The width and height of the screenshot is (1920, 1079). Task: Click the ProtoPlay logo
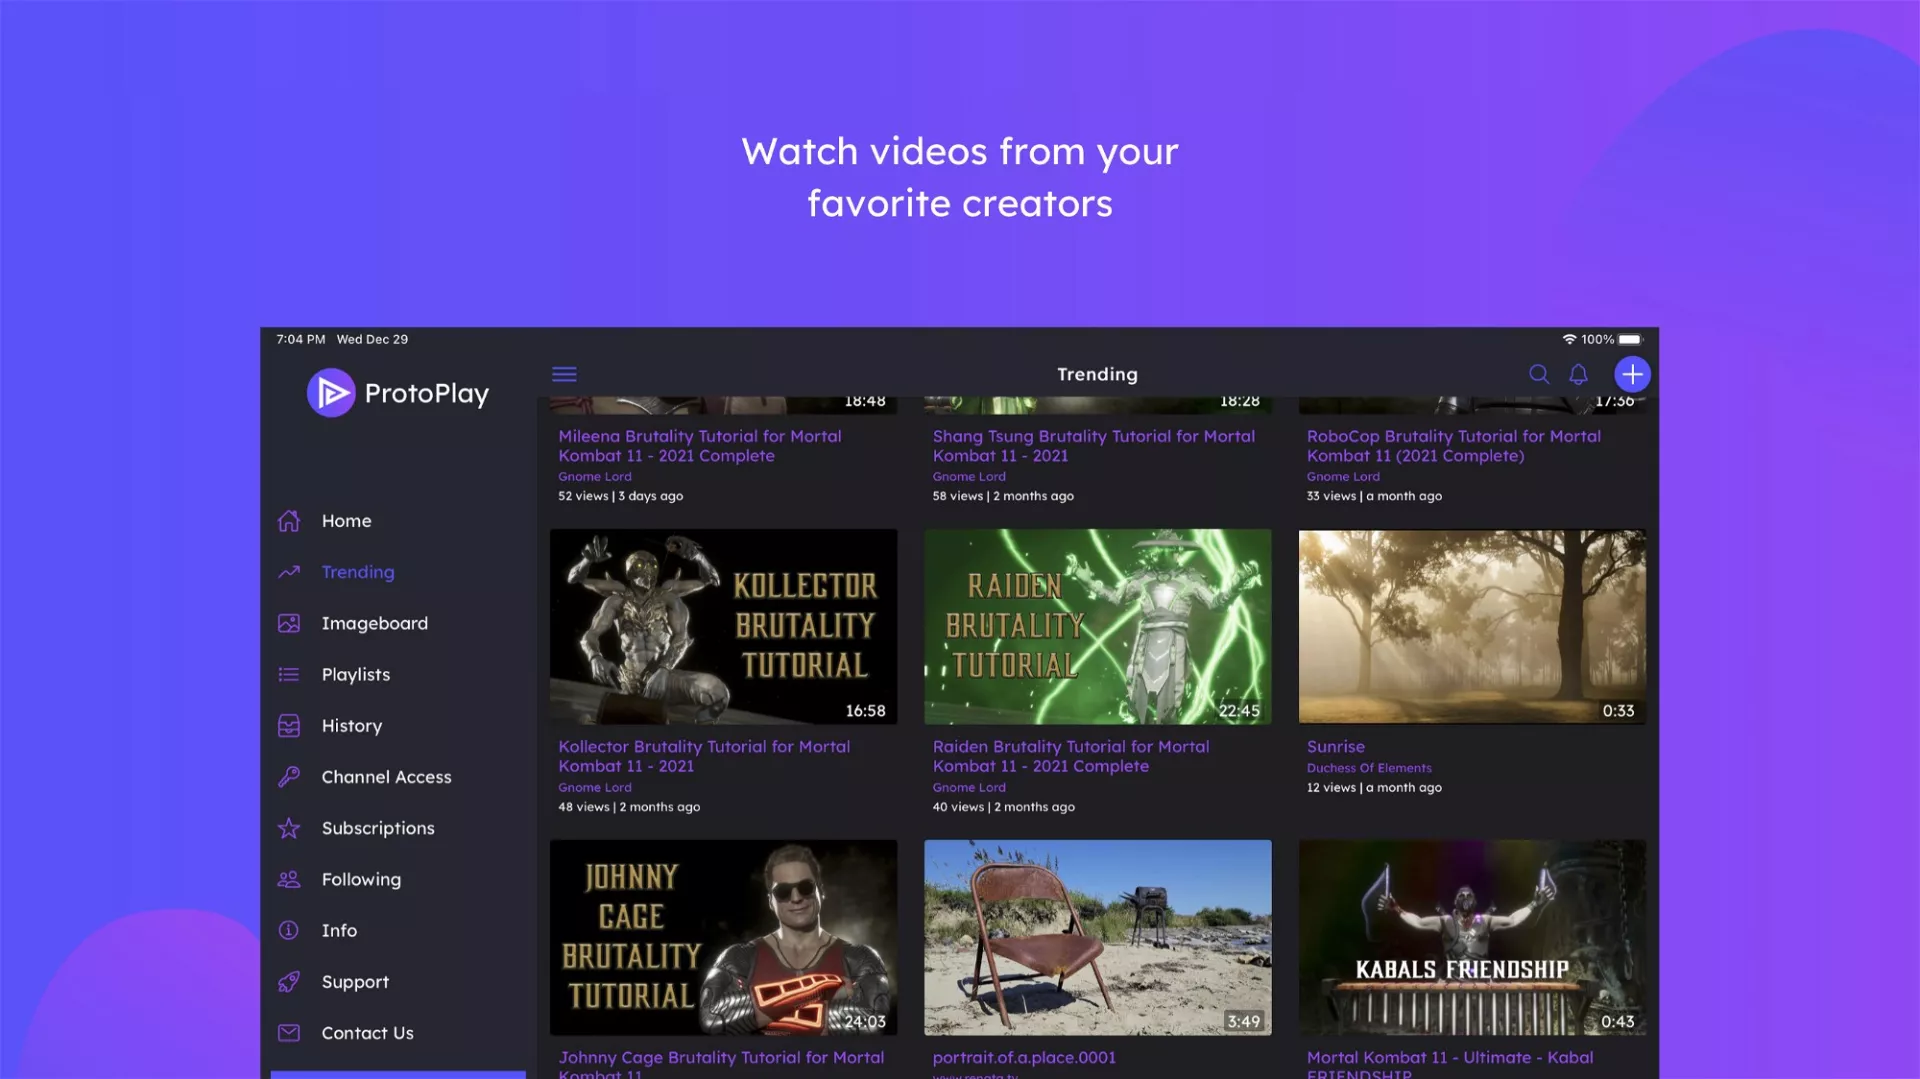[398, 393]
